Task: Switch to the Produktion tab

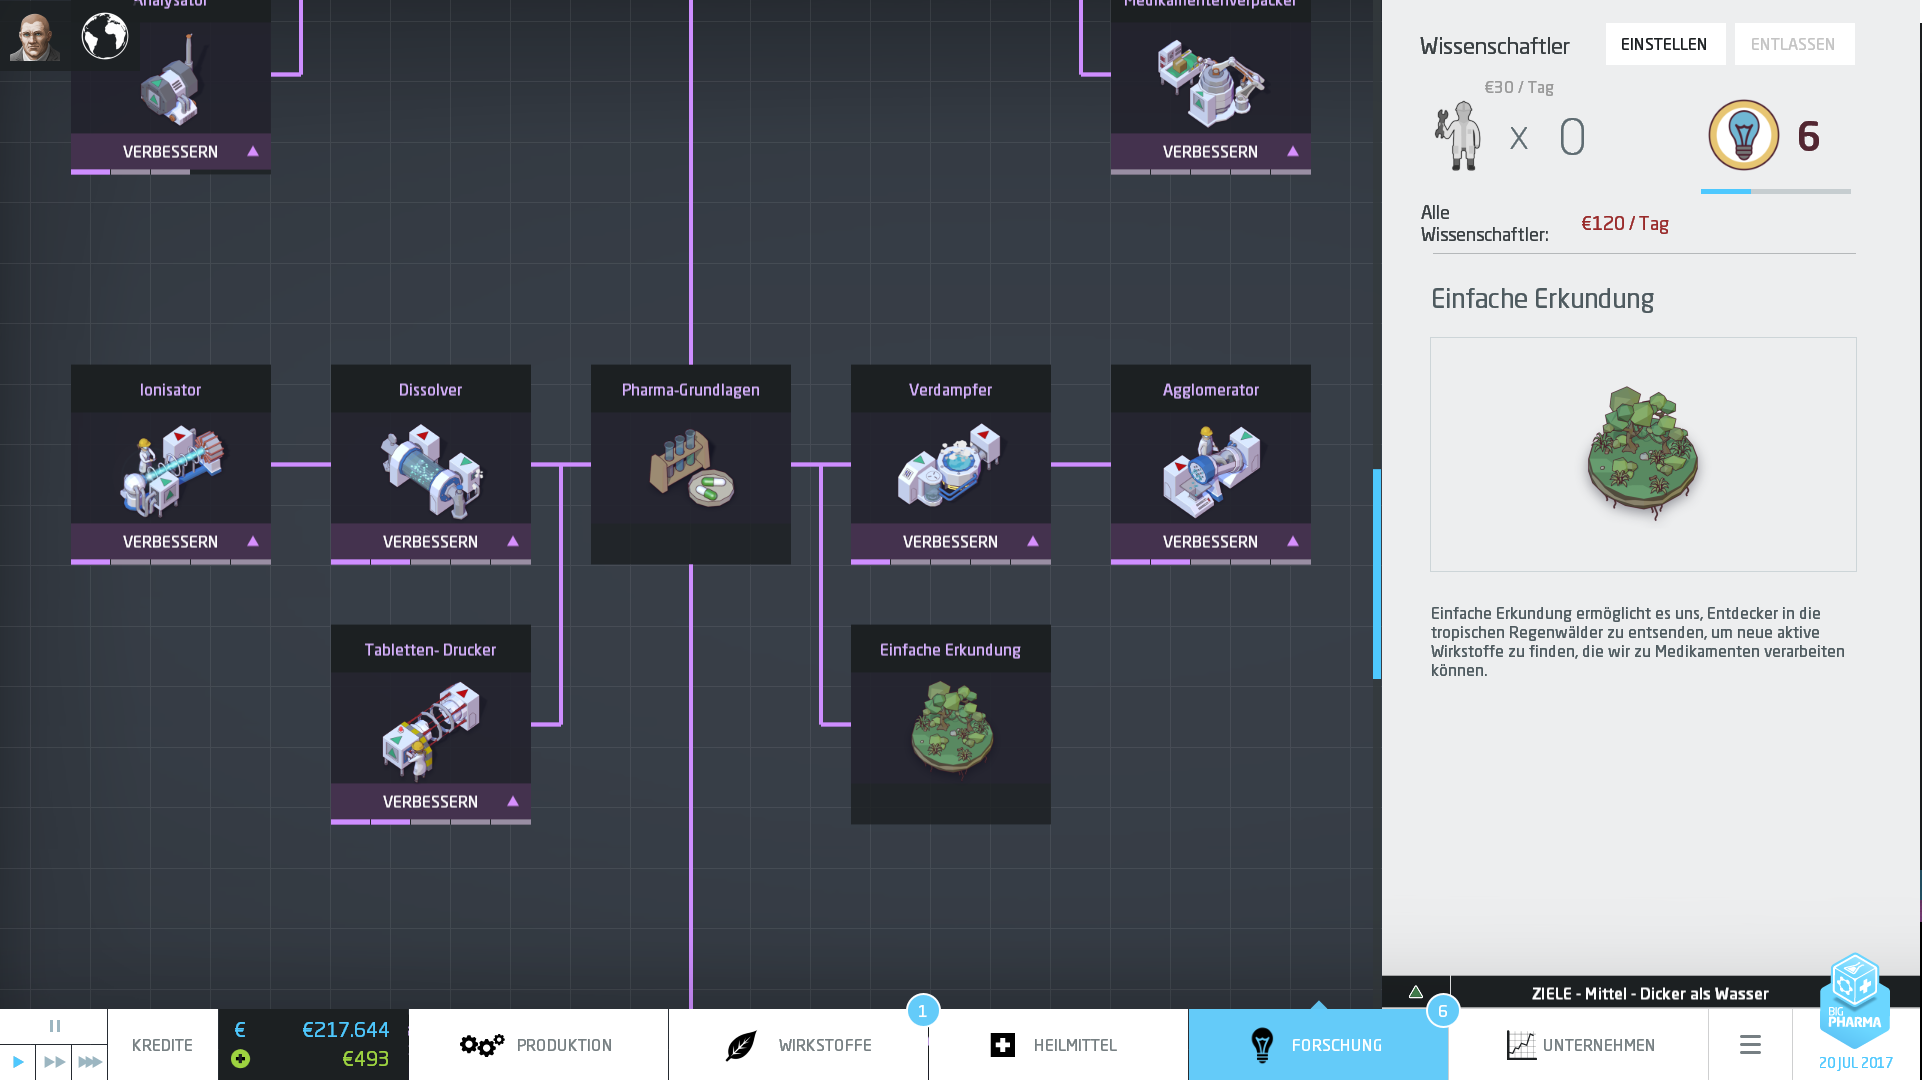Action: (539, 1045)
